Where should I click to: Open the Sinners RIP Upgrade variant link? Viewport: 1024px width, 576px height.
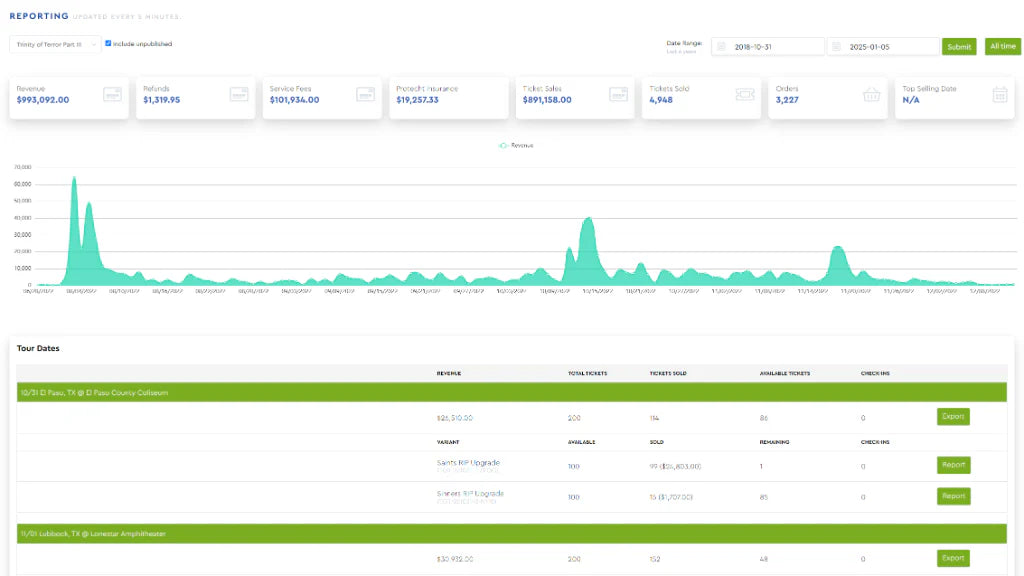click(470, 493)
